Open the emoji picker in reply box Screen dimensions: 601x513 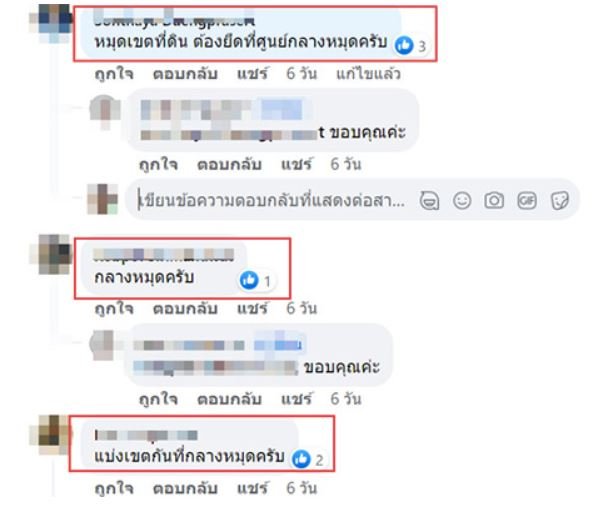pos(462,201)
